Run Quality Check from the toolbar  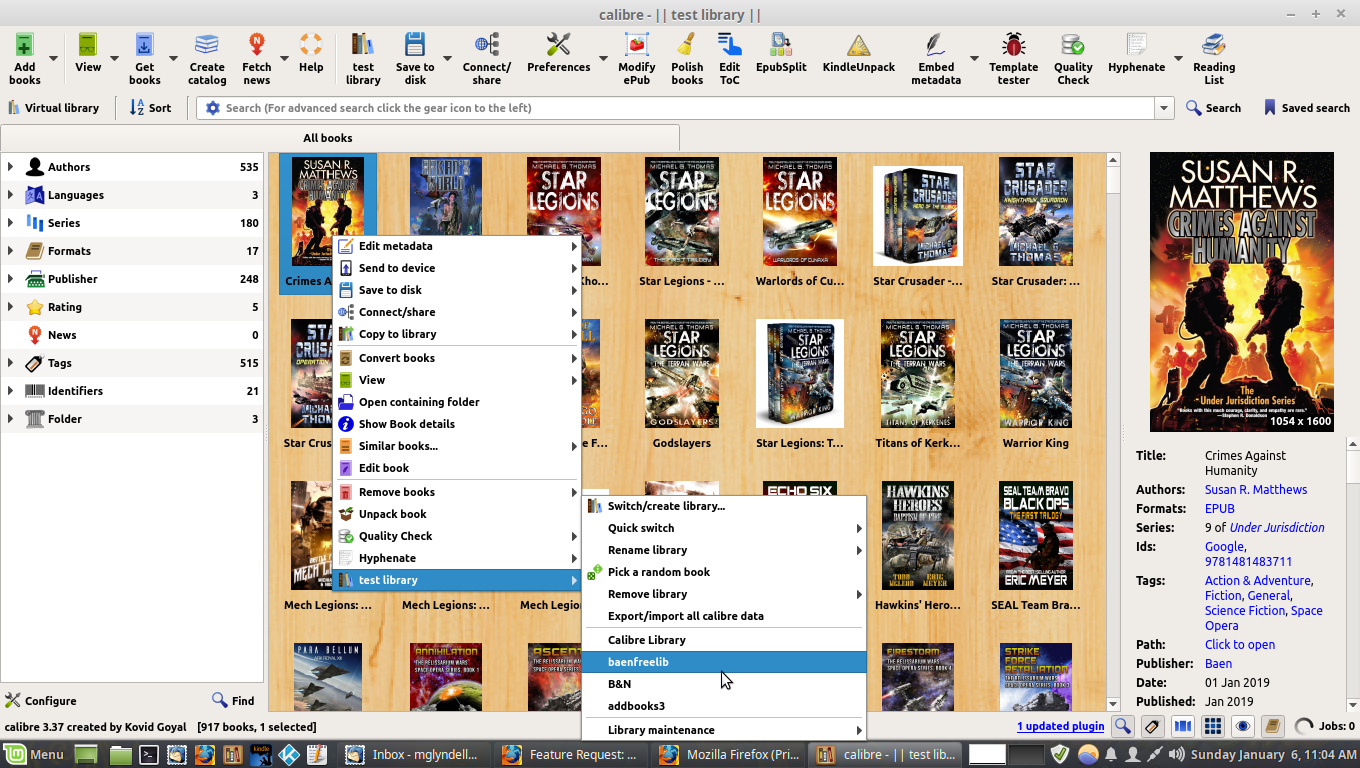(x=1073, y=58)
